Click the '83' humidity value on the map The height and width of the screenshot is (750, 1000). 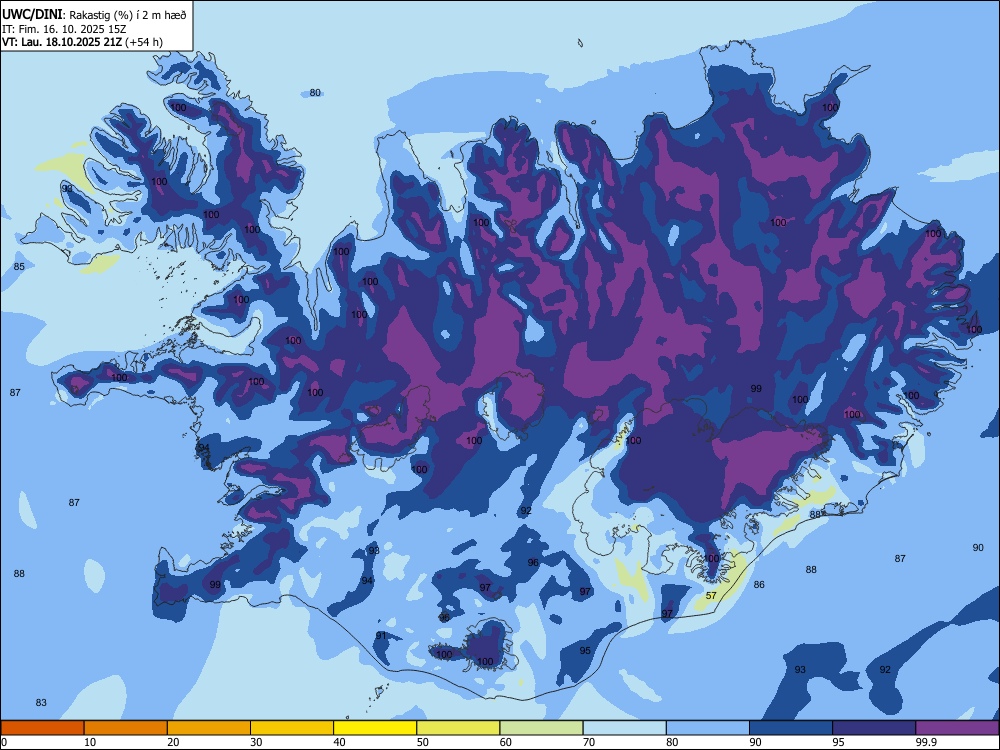(x=41, y=702)
